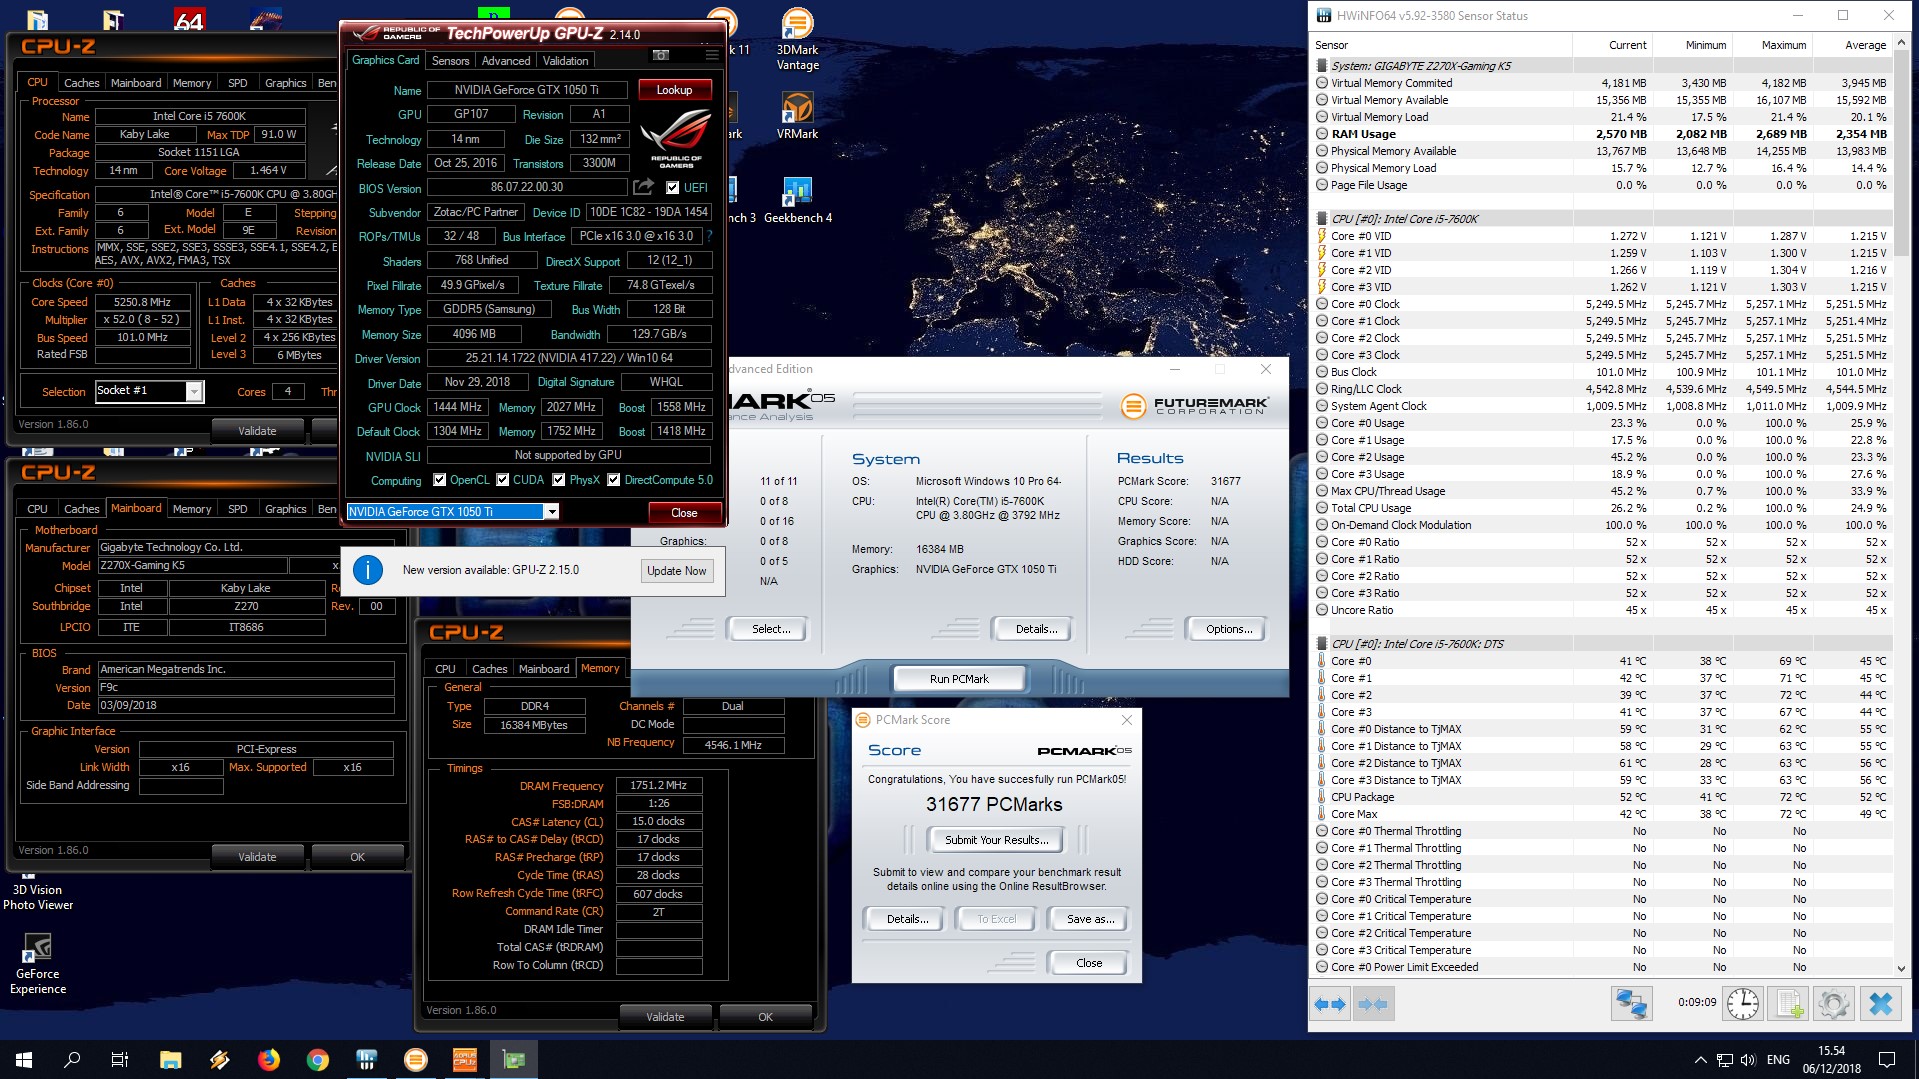
Task: Click the up arrow of the HWiNFO sensor scrollbar
Action: pos(1900,45)
